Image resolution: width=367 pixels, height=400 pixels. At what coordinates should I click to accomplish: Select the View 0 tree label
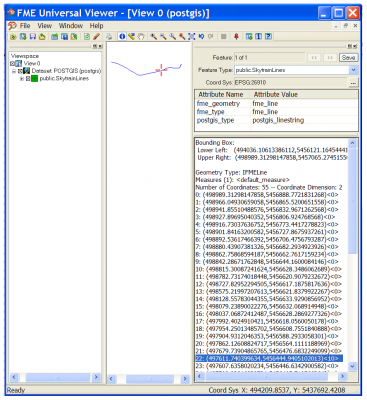32,63
